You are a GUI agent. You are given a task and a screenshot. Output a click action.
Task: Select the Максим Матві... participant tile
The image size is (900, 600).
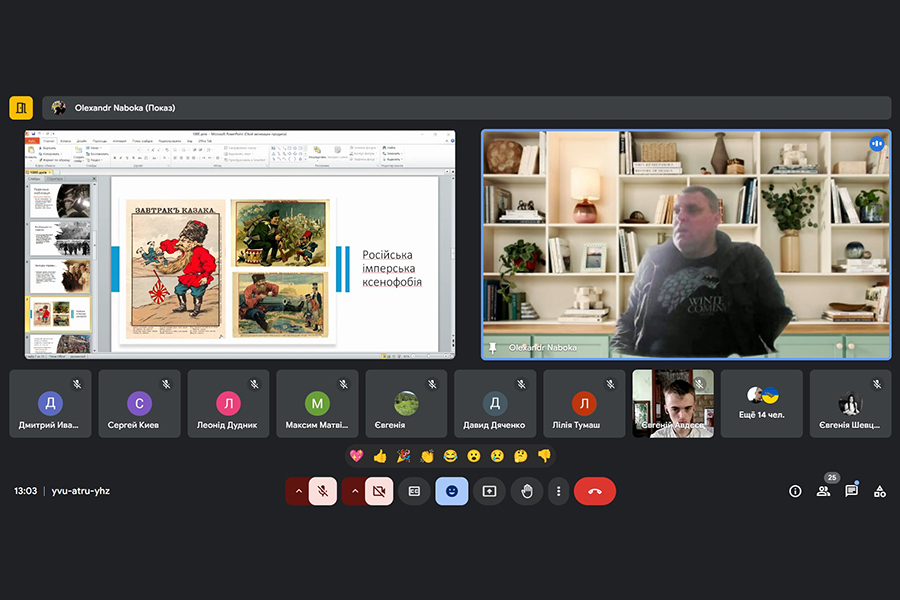pos(317,404)
